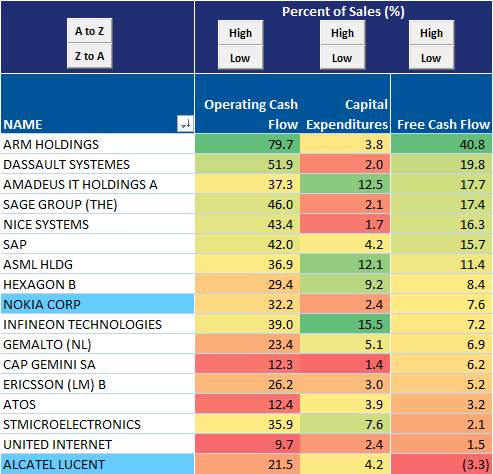Select Atos operating cash flow 12.4
The height and width of the screenshot is (474, 493).
[x=247, y=404]
